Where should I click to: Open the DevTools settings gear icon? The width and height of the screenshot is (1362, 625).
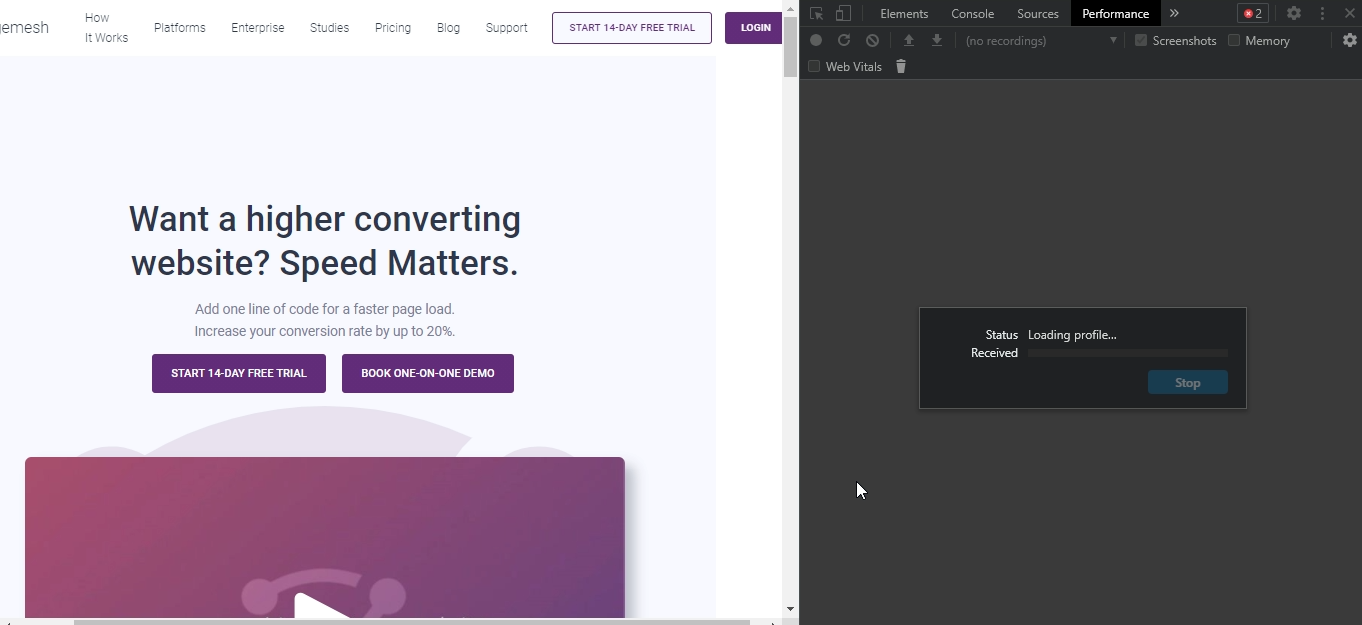click(1294, 14)
